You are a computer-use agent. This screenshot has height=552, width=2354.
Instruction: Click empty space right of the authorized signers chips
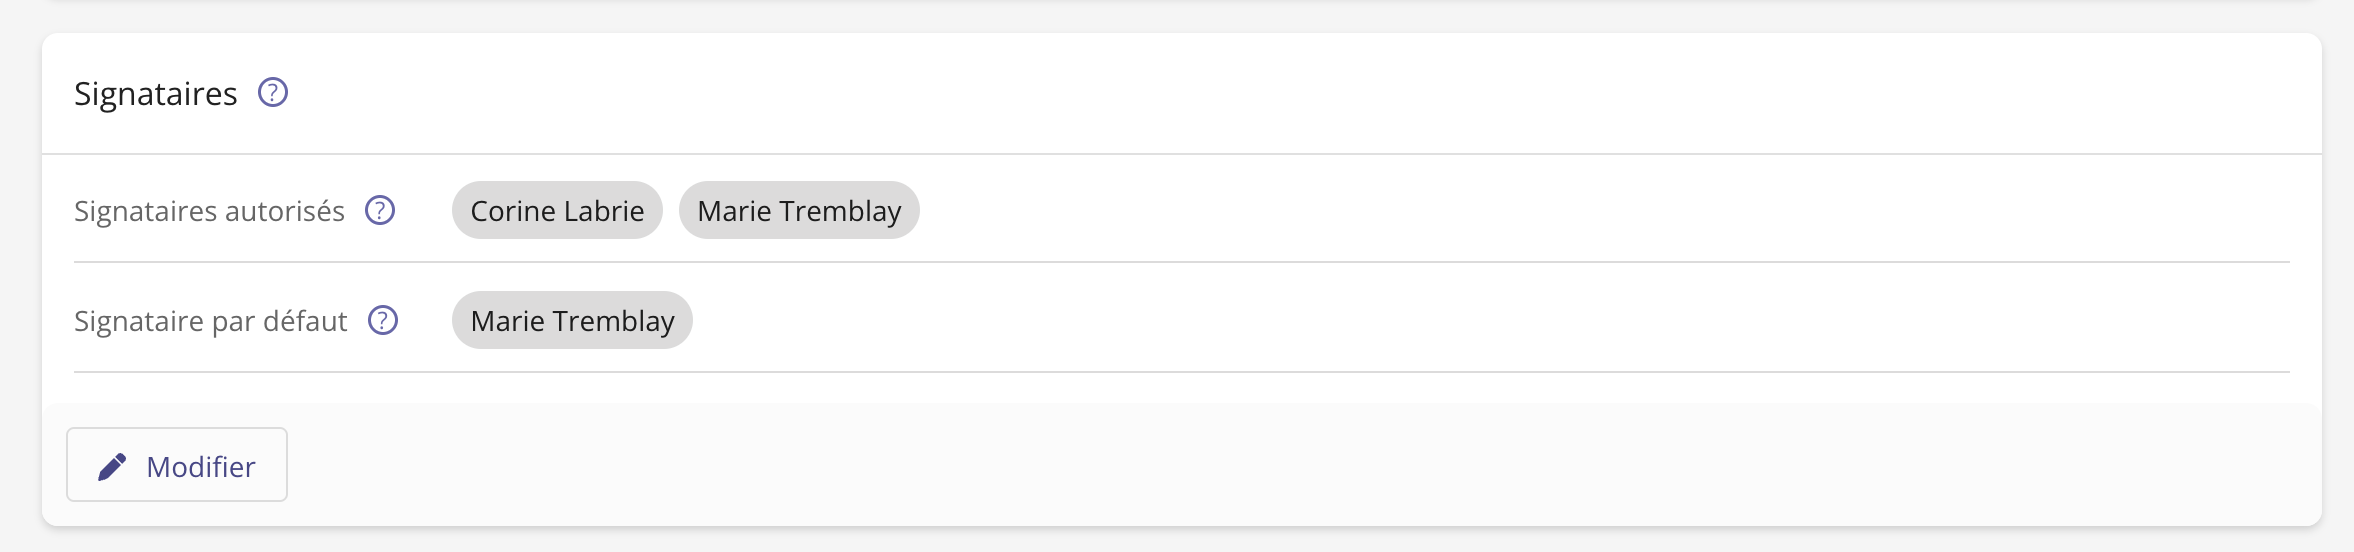[x=1500, y=211]
